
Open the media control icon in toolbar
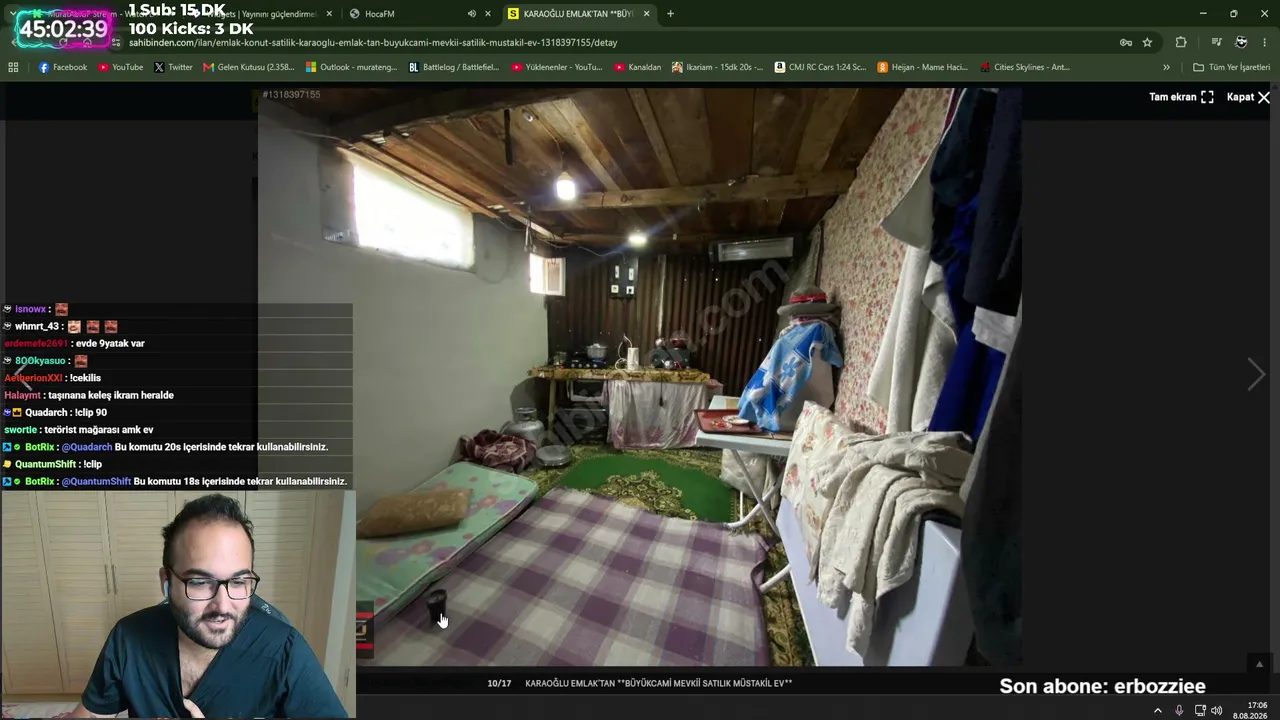(1216, 43)
